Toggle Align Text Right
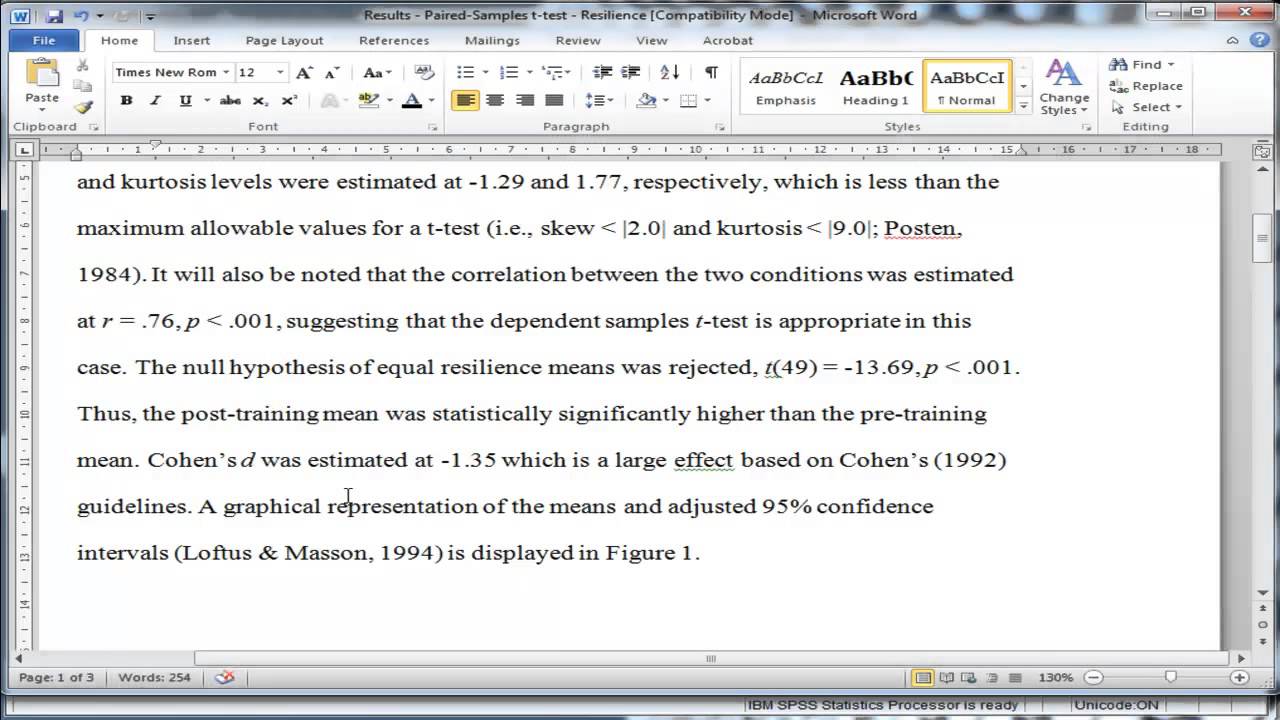 coord(524,100)
